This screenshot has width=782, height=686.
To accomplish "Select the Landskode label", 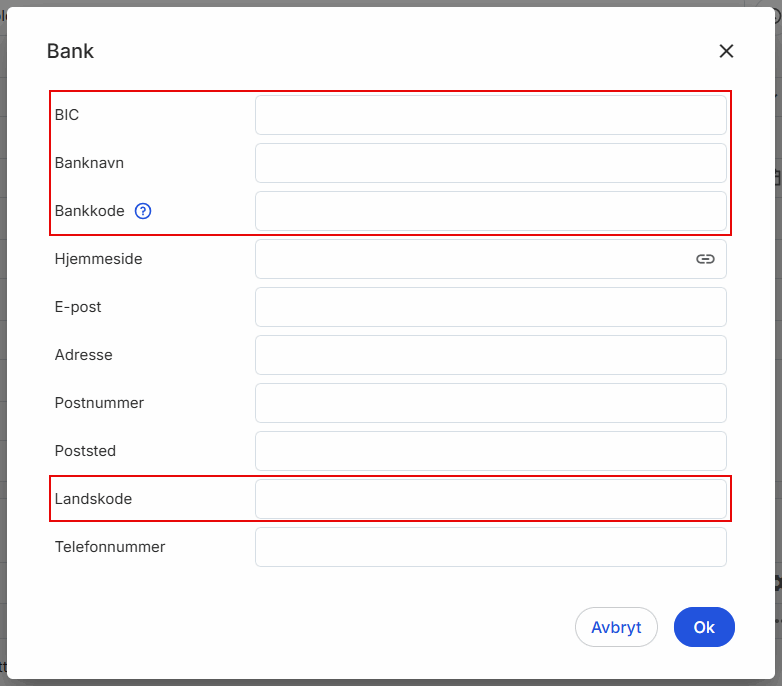I will 93,499.
